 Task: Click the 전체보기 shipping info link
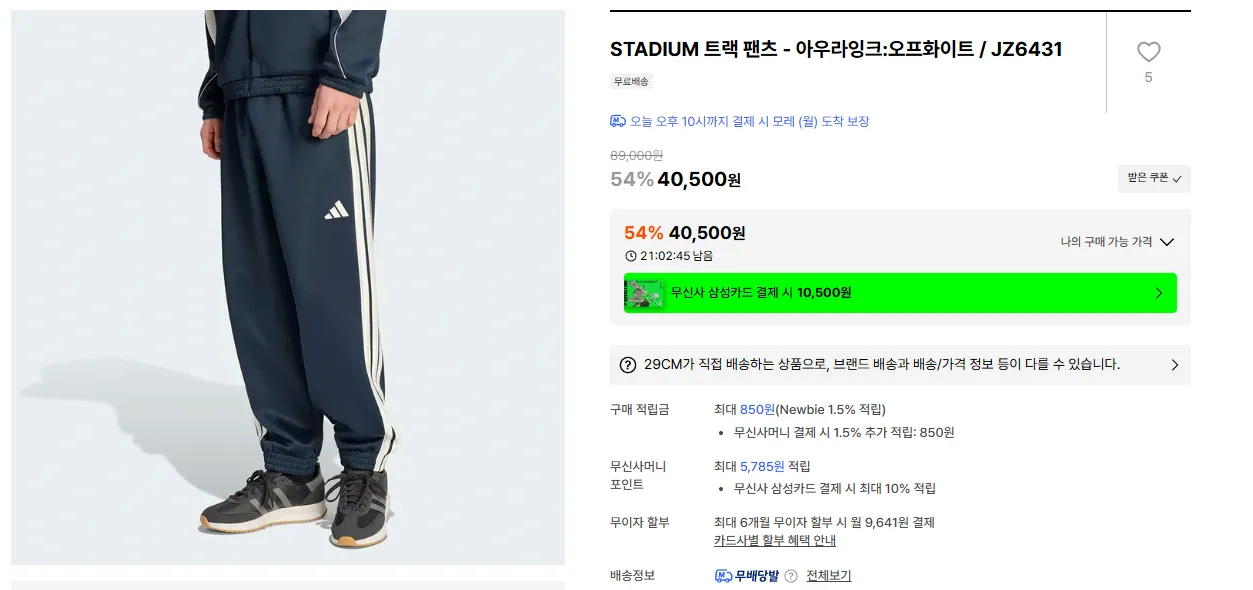pos(829,576)
